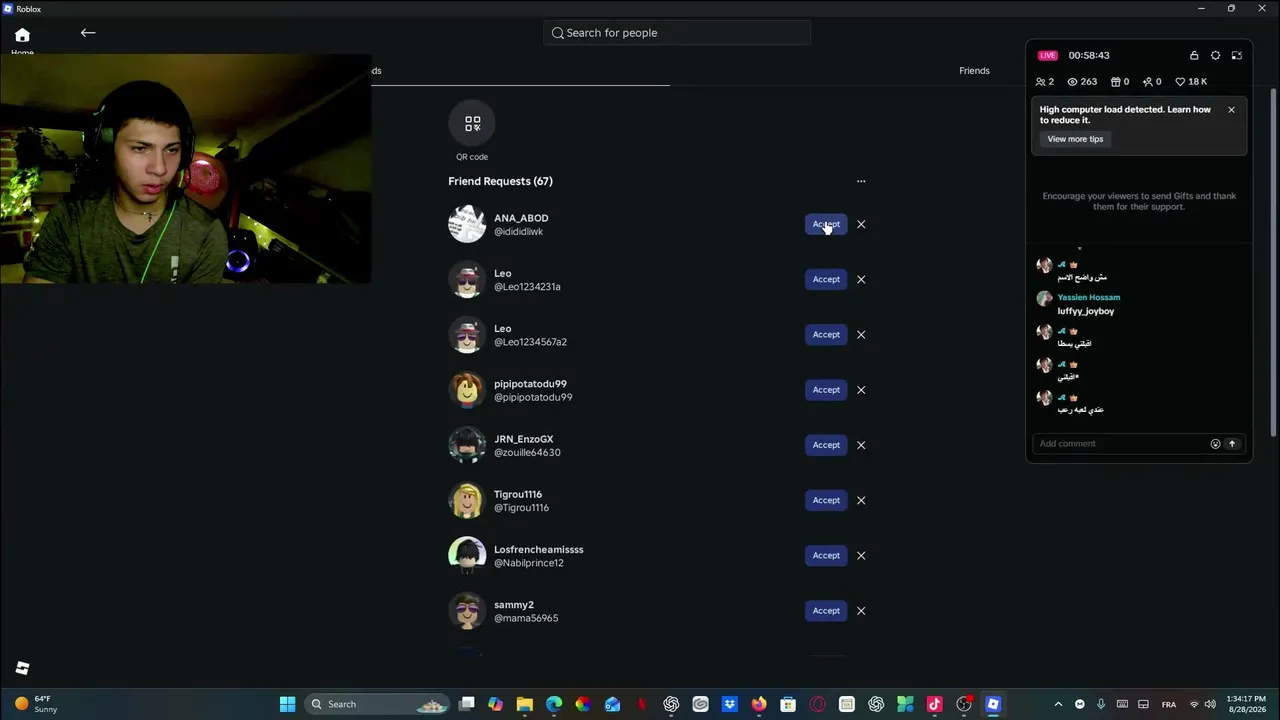Accept friend request from @Leo1234567a2
1280x720 pixels.
point(826,334)
